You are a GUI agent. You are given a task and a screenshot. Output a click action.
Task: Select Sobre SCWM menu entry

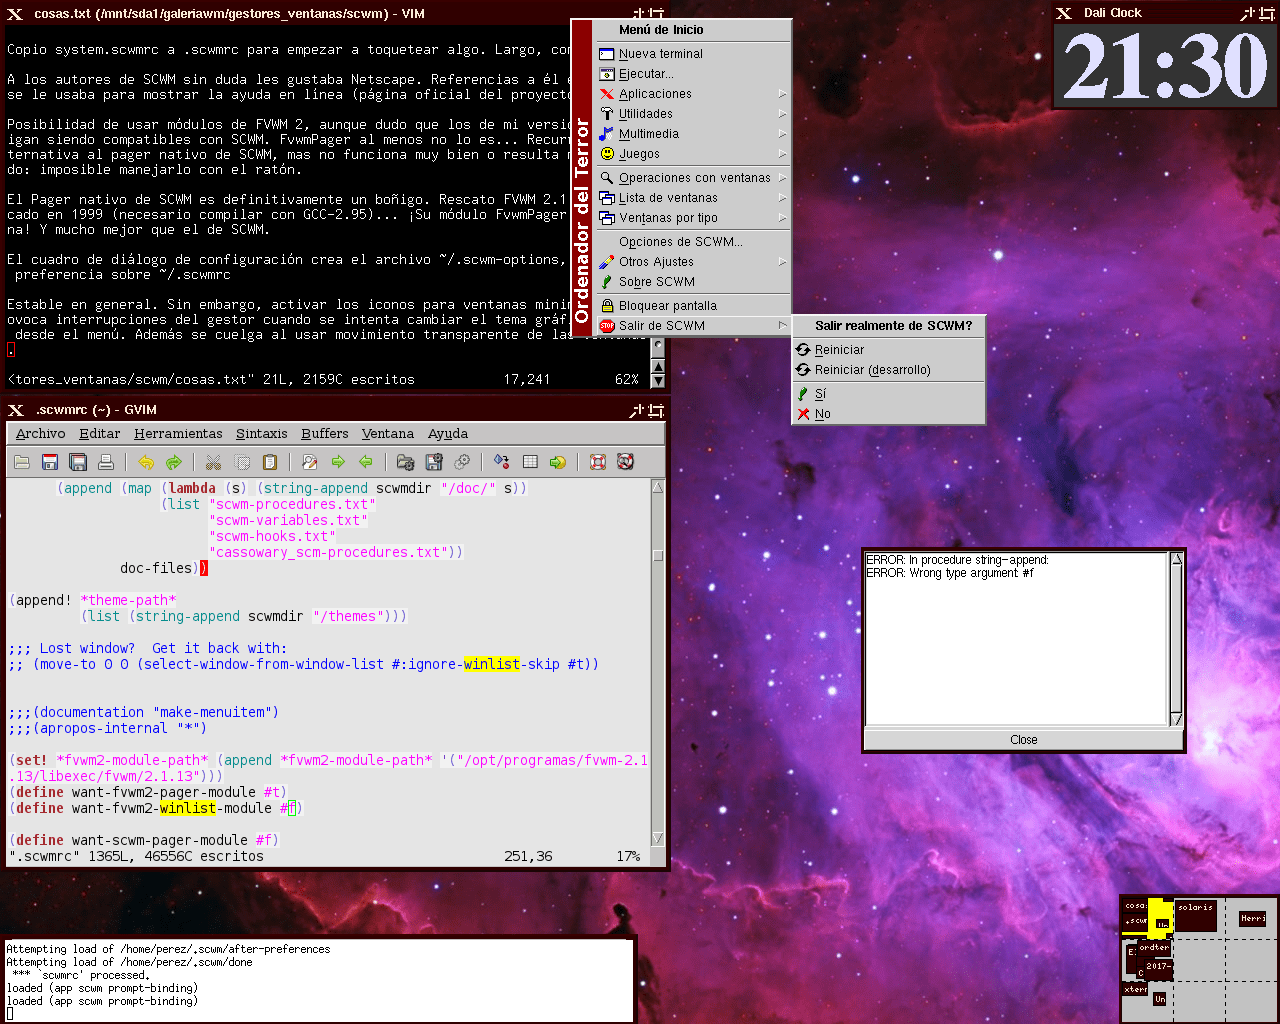click(x=693, y=282)
